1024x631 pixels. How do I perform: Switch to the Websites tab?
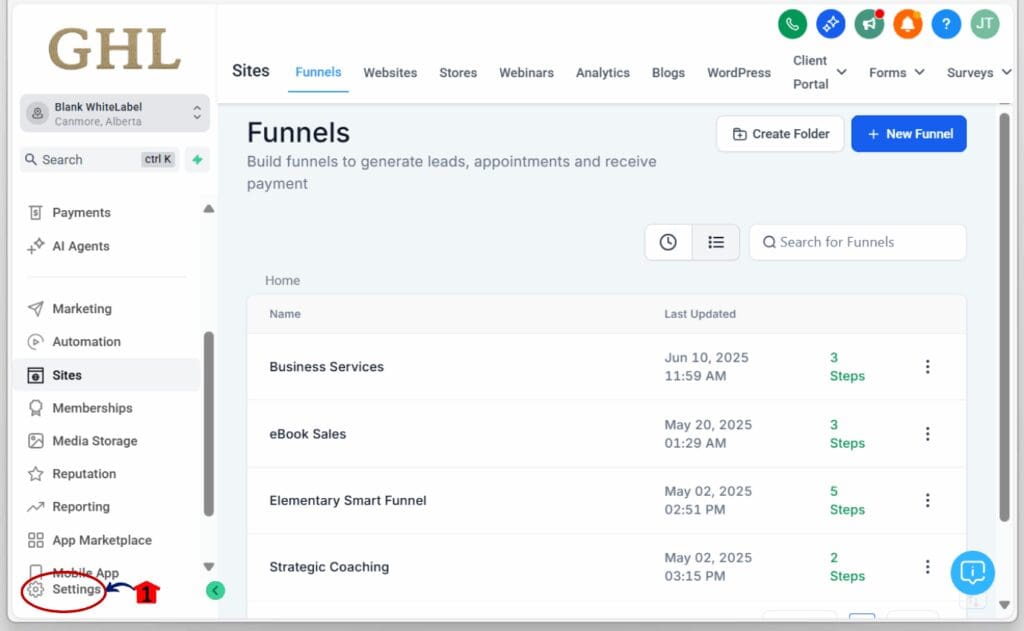pos(390,72)
